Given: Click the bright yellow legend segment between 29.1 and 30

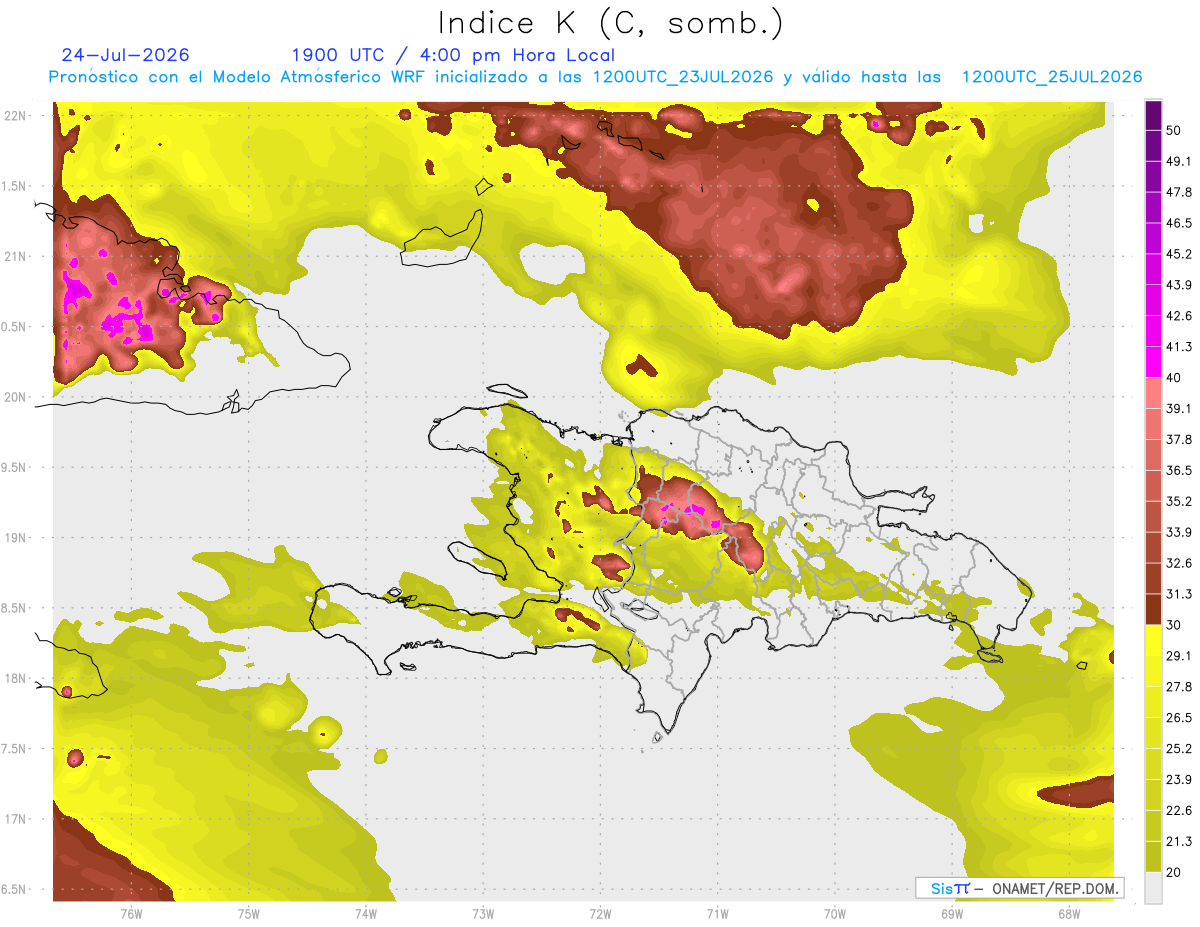Looking at the screenshot, I should [x=1154, y=640].
